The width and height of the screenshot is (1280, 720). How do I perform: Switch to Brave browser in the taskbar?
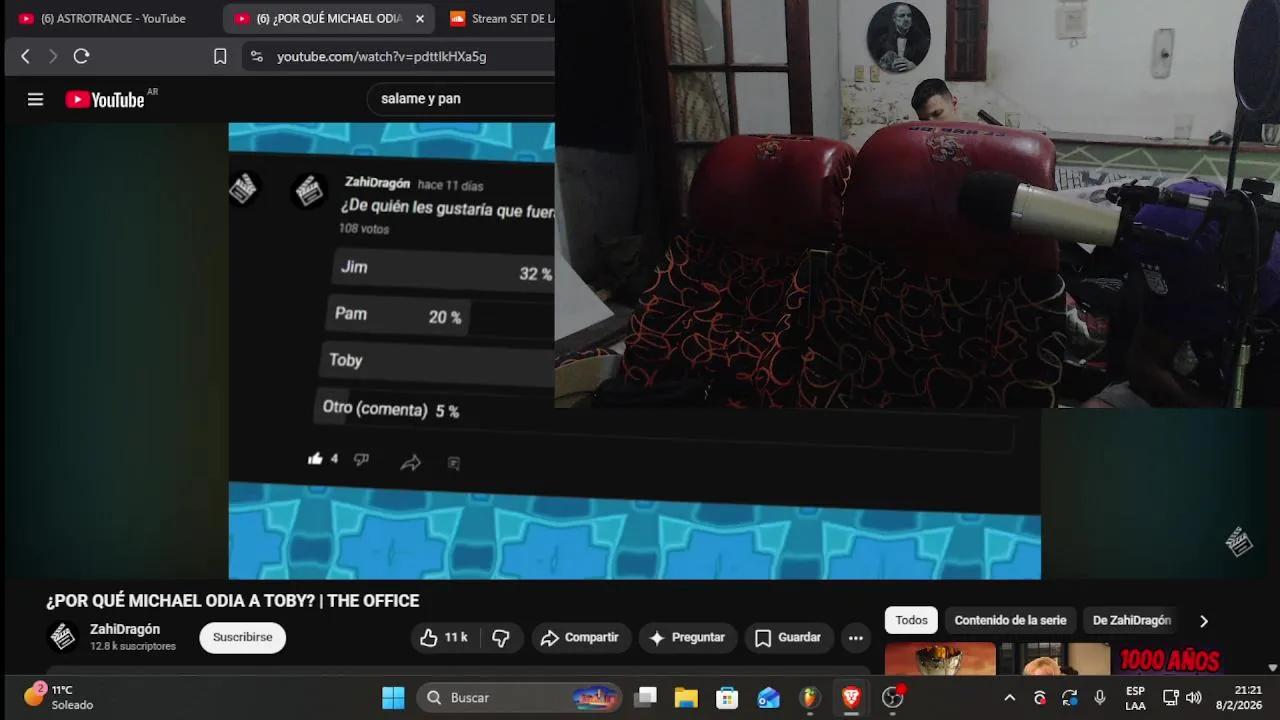click(x=851, y=697)
